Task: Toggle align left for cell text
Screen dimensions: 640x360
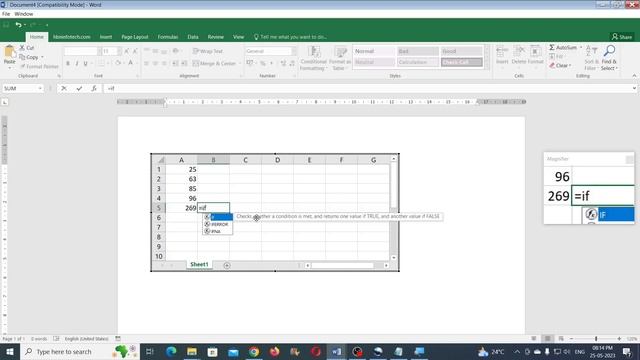Action: [146, 63]
